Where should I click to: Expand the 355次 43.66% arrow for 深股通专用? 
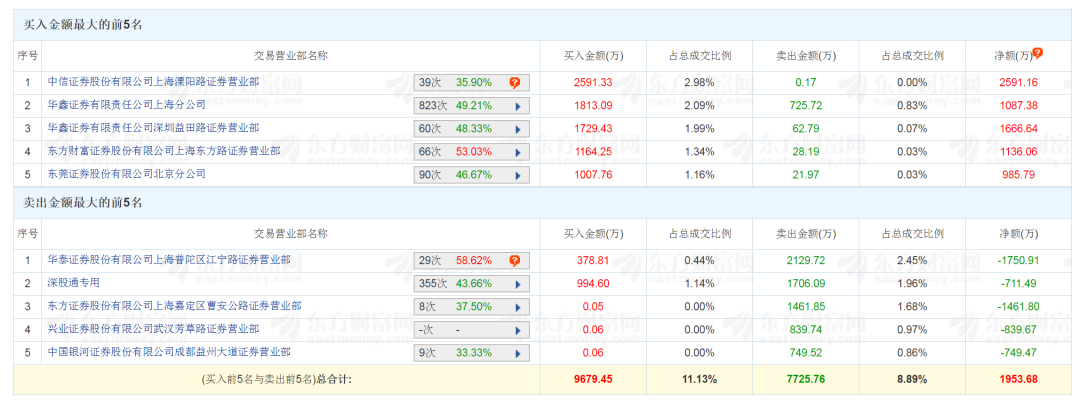tap(518, 284)
